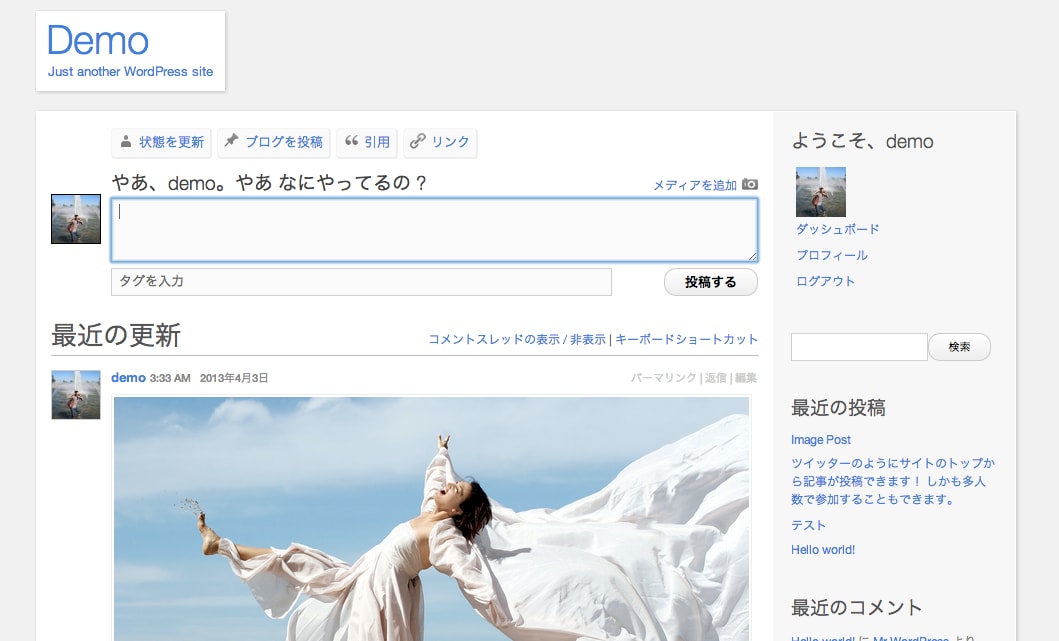Click the camera icon beside メディアを追加

[750, 184]
